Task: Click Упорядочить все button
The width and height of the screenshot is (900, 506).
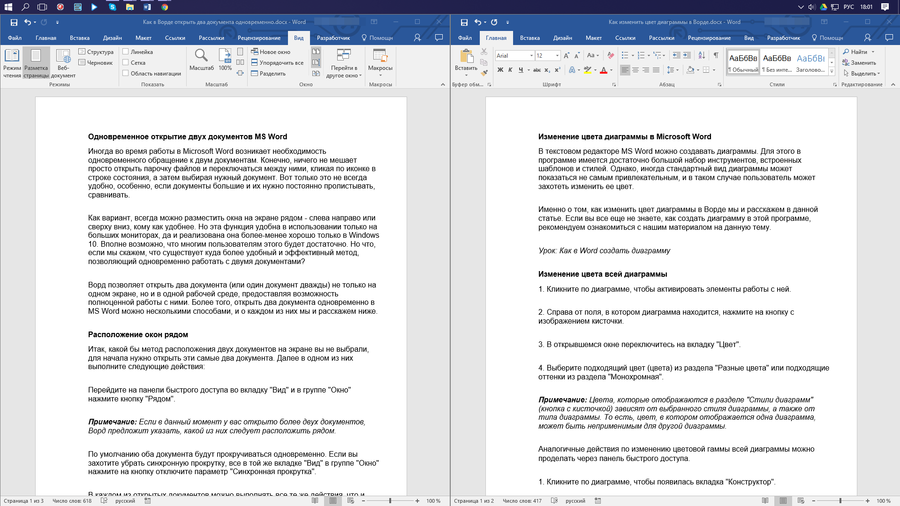Action: pyautogui.click(x=277, y=63)
